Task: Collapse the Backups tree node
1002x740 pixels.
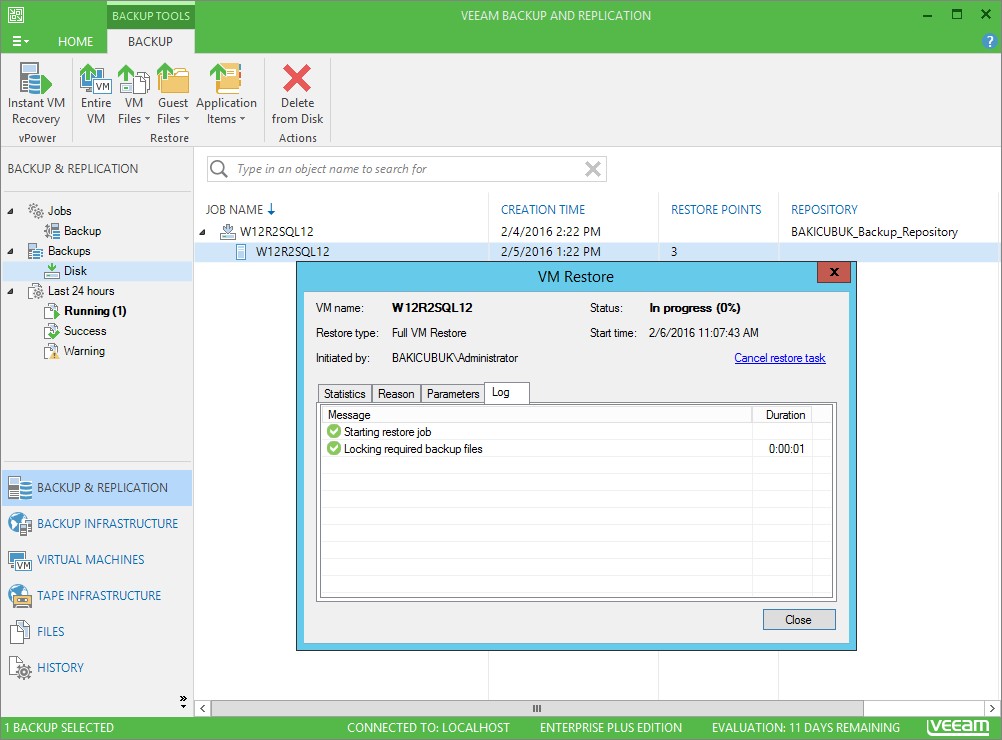Action: click(x=10, y=251)
